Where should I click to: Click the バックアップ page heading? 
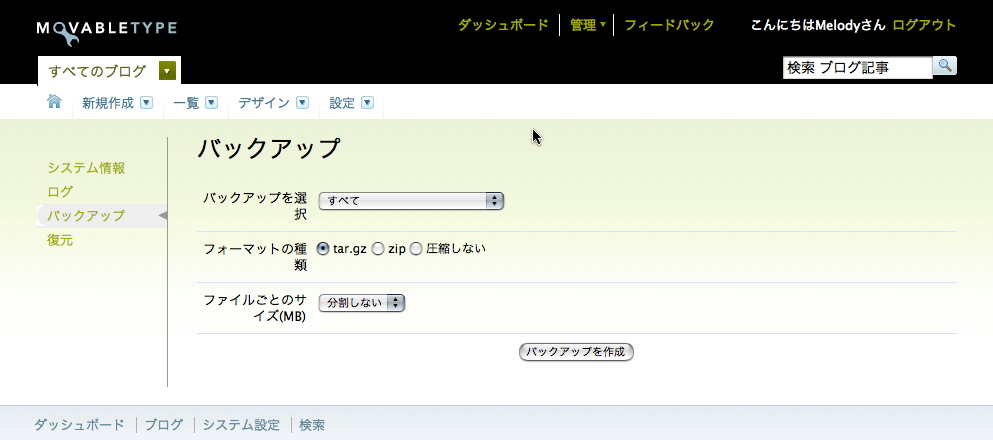269,148
